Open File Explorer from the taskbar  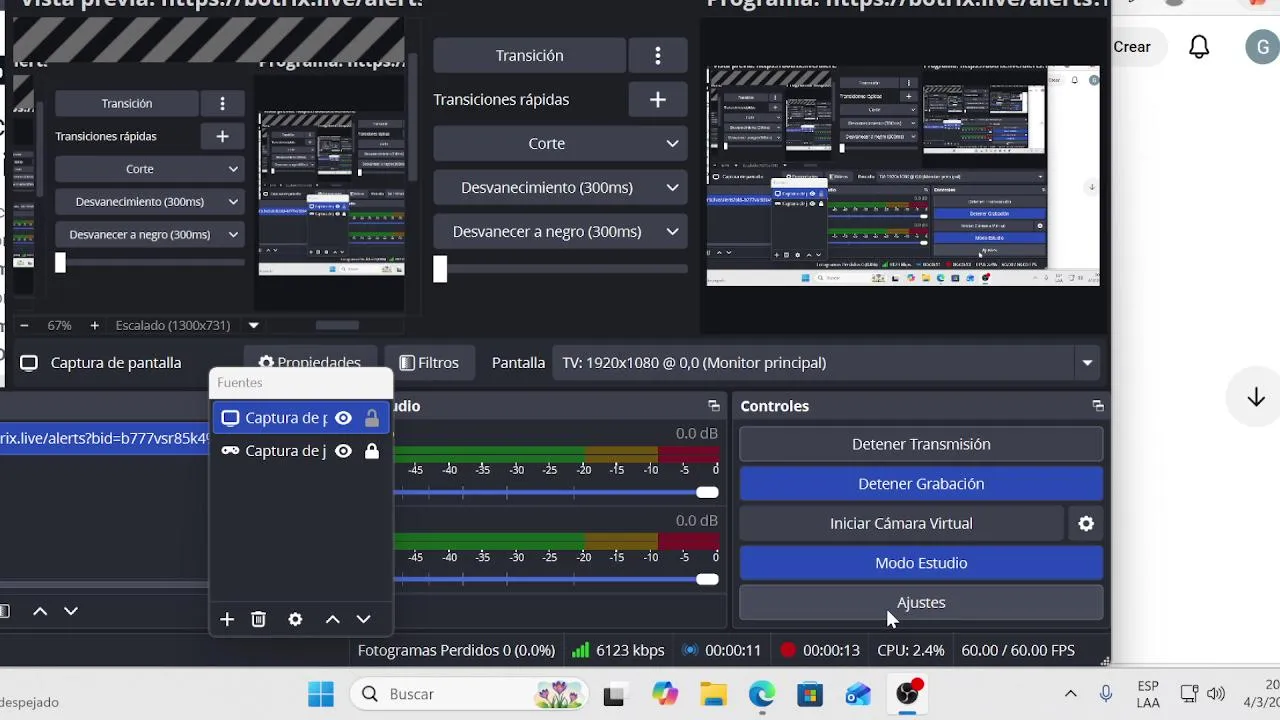pos(713,694)
